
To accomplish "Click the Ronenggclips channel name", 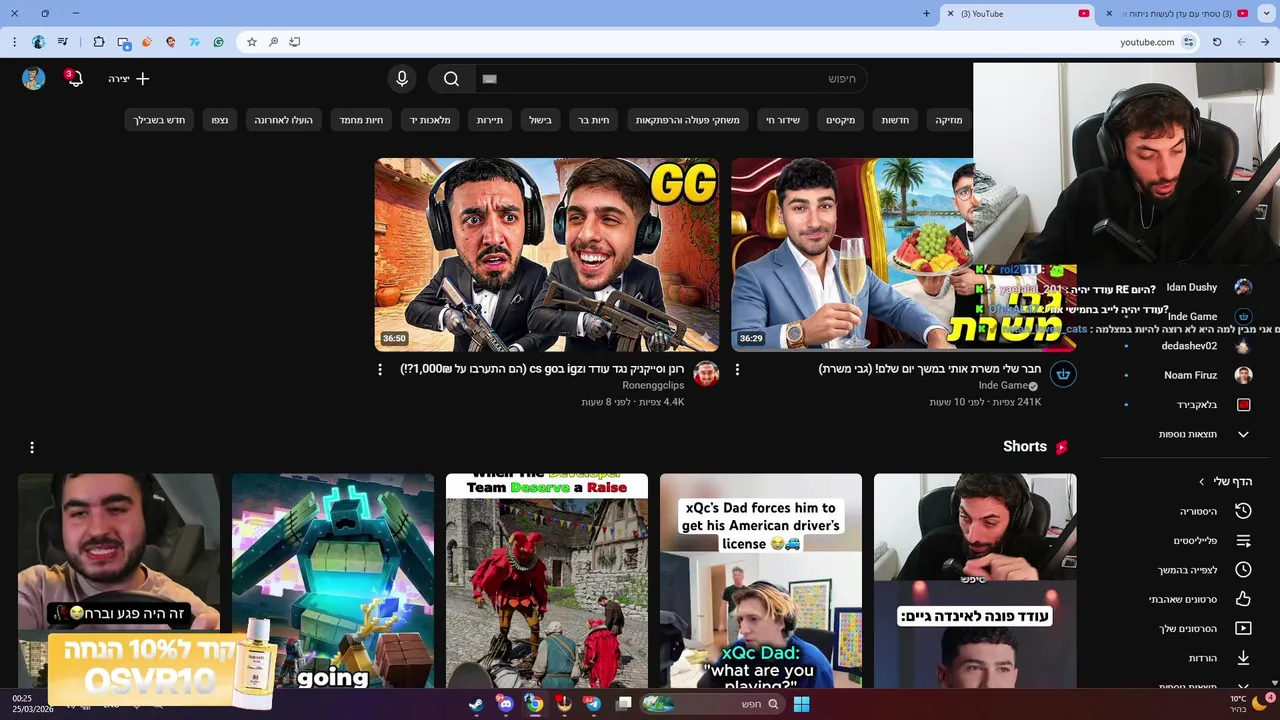I will click(x=653, y=385).
